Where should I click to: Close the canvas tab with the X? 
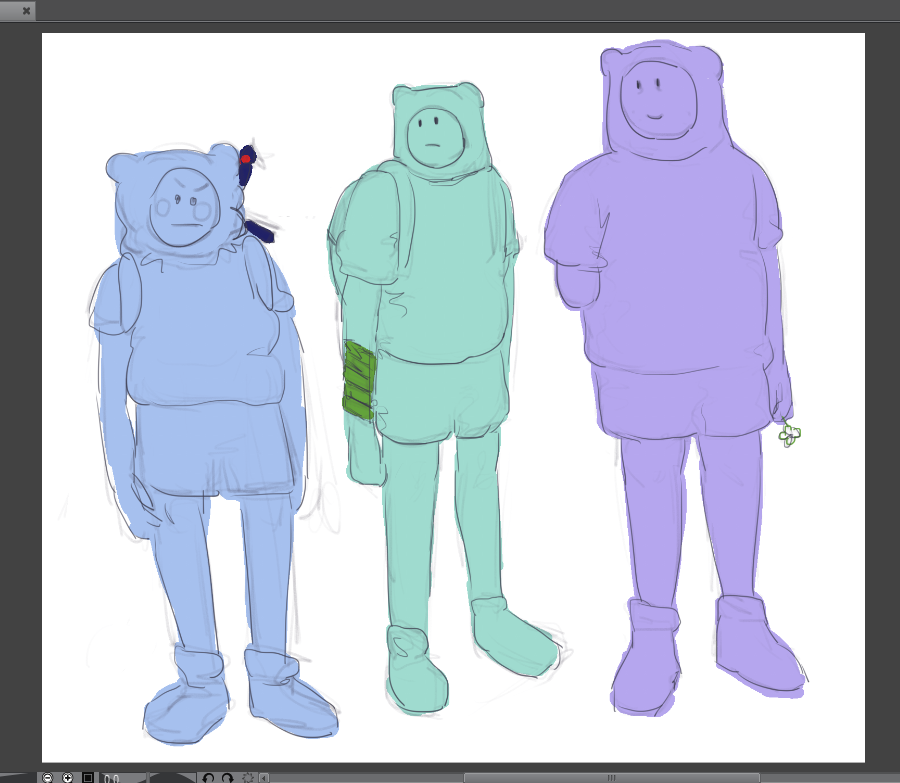point(26,10)
